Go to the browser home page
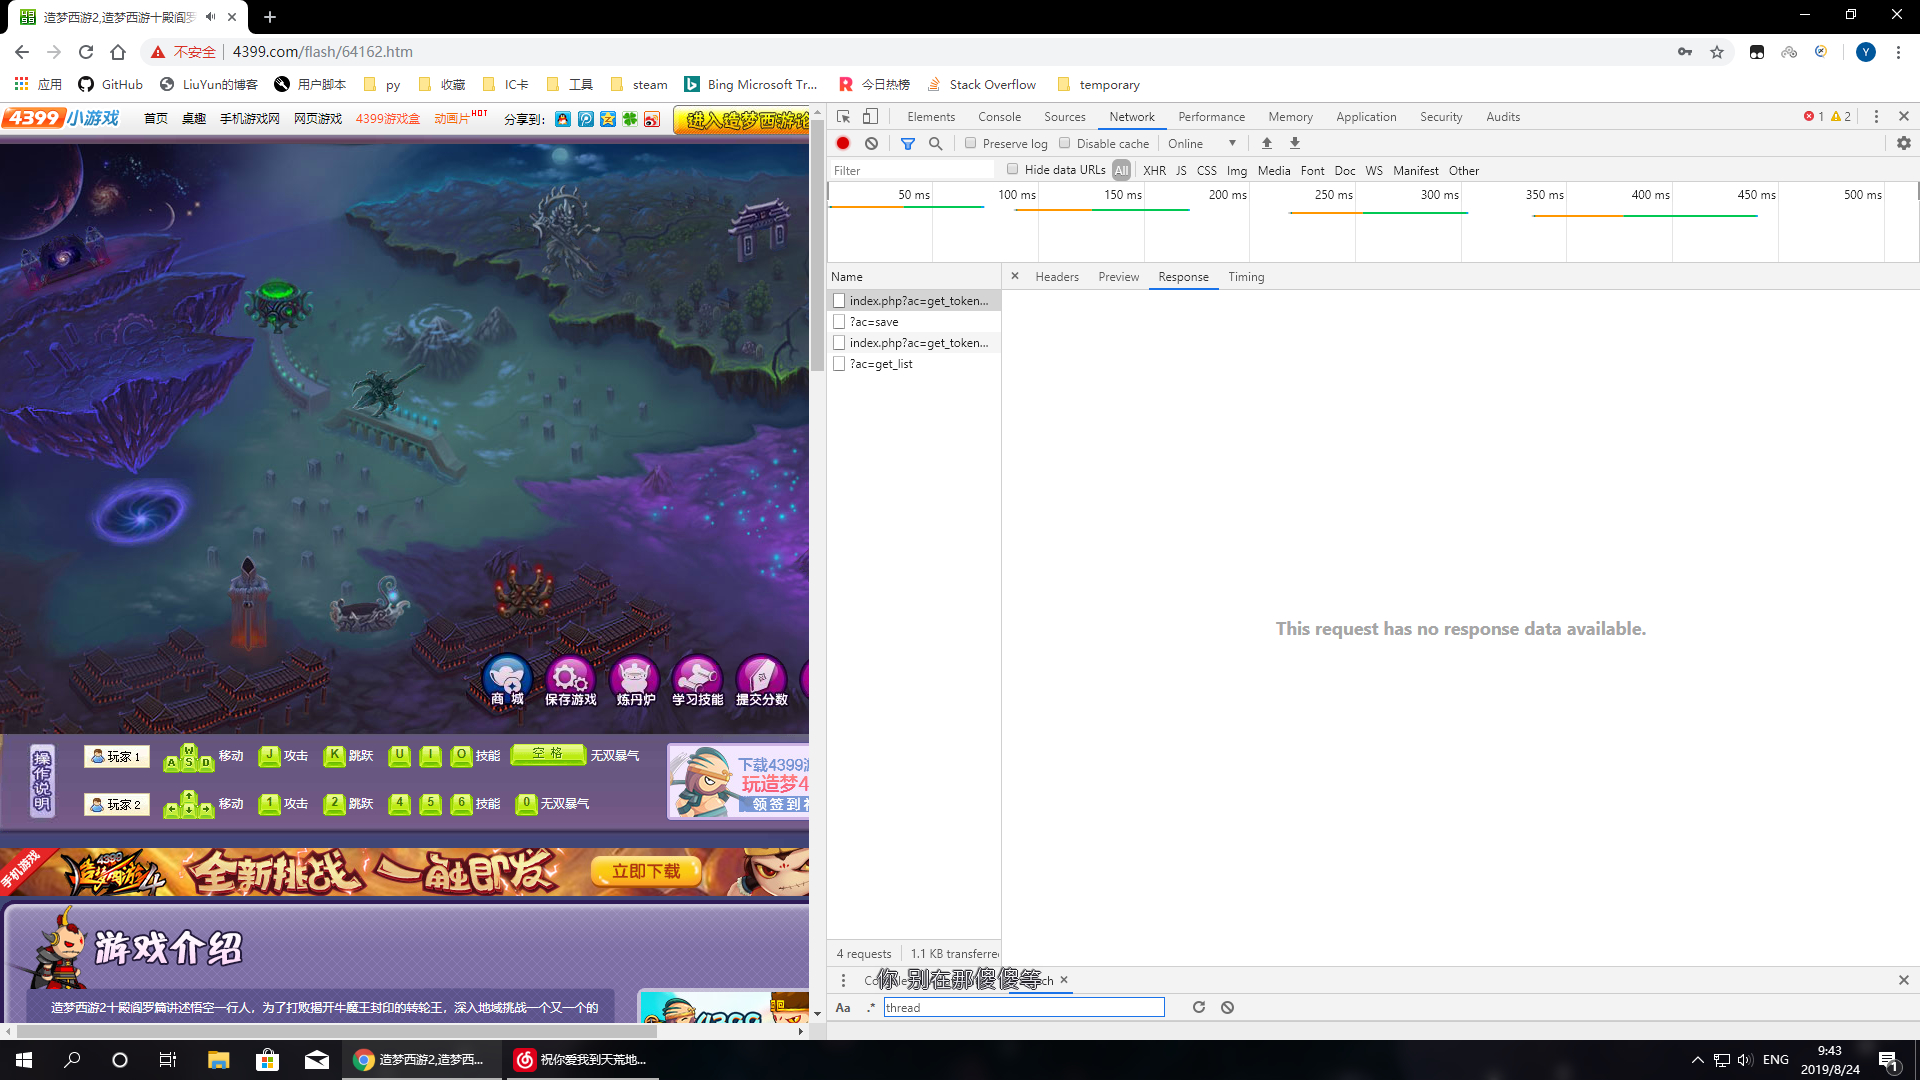The image size is (1920, 1080). pos(118,52)
